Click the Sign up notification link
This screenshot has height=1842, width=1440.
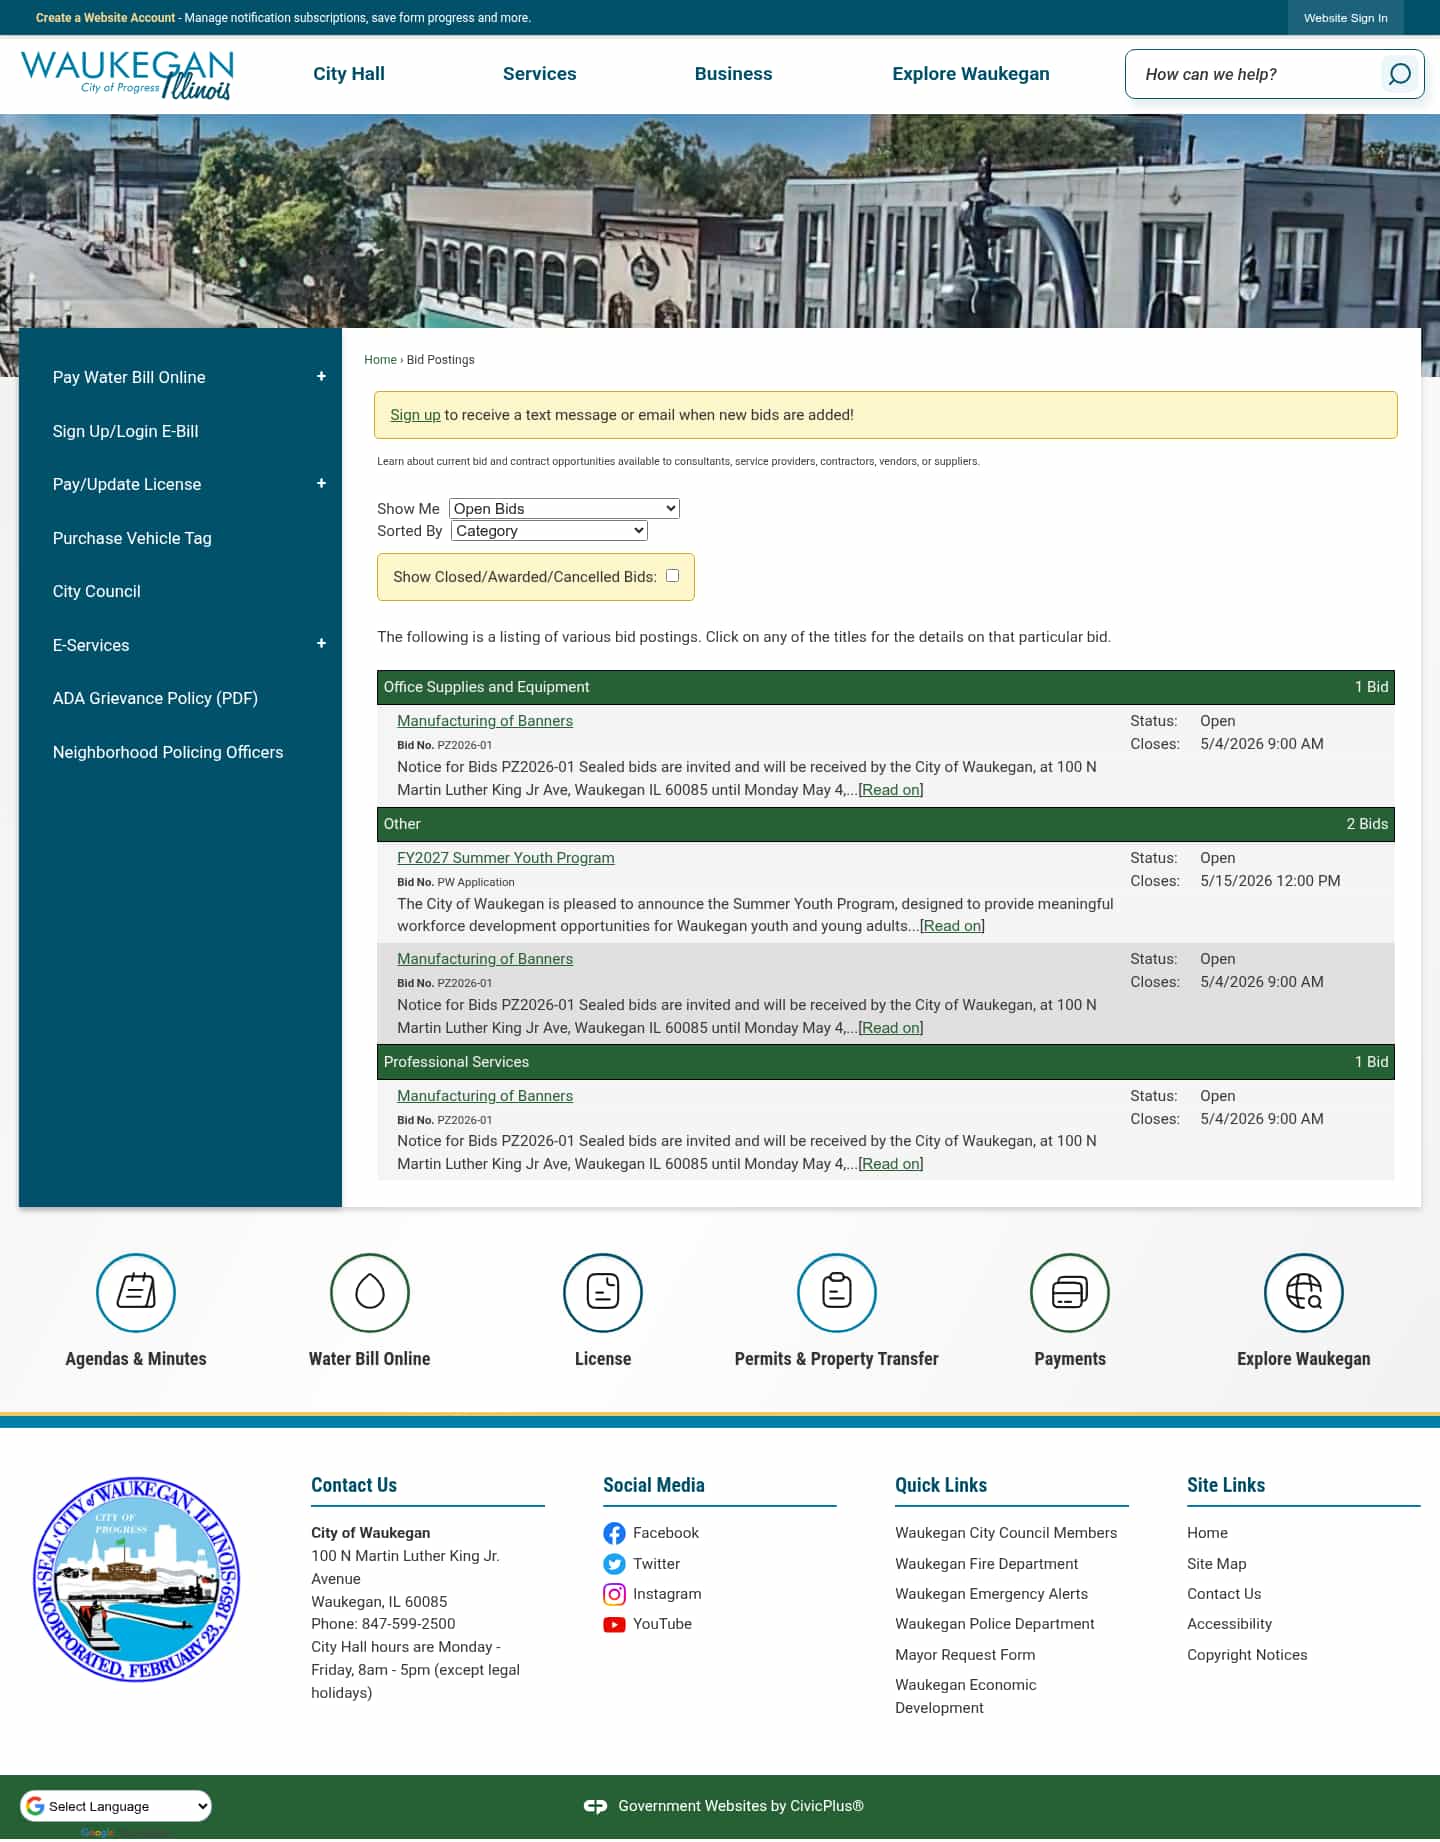[x=415, y=415]
